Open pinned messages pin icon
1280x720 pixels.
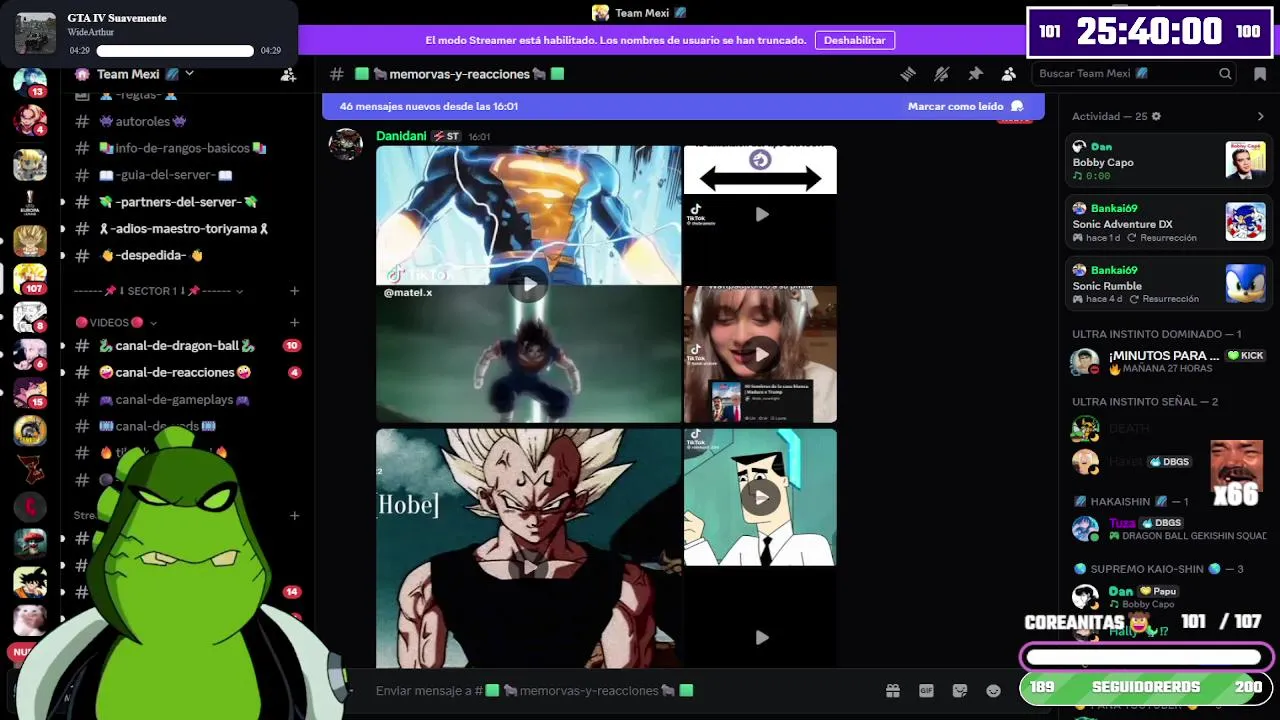pyautogui.click(x=975, y=74)
